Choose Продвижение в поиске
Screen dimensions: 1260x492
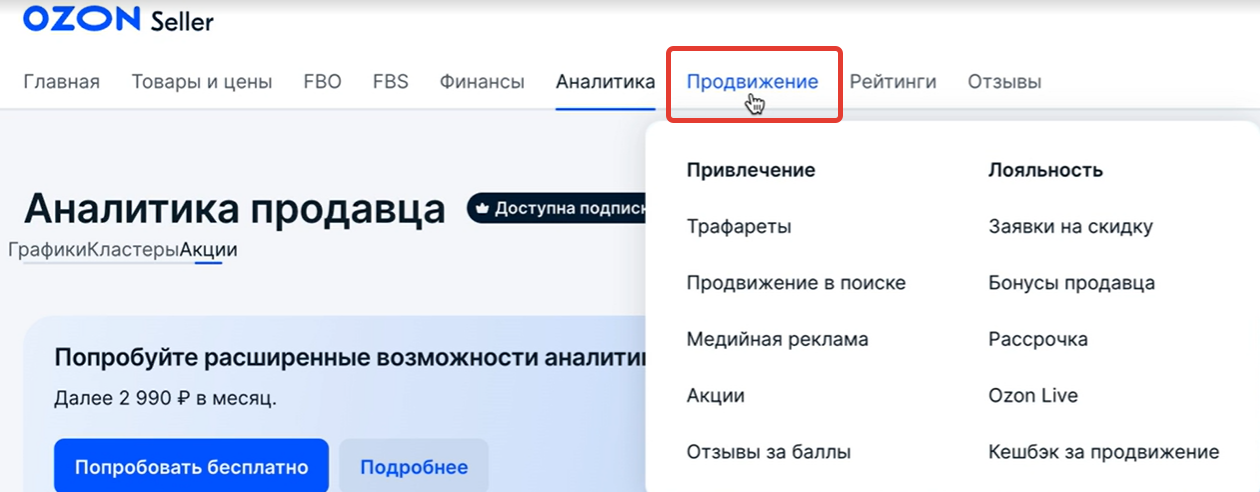pyautogui.click(x=796, y=283)
